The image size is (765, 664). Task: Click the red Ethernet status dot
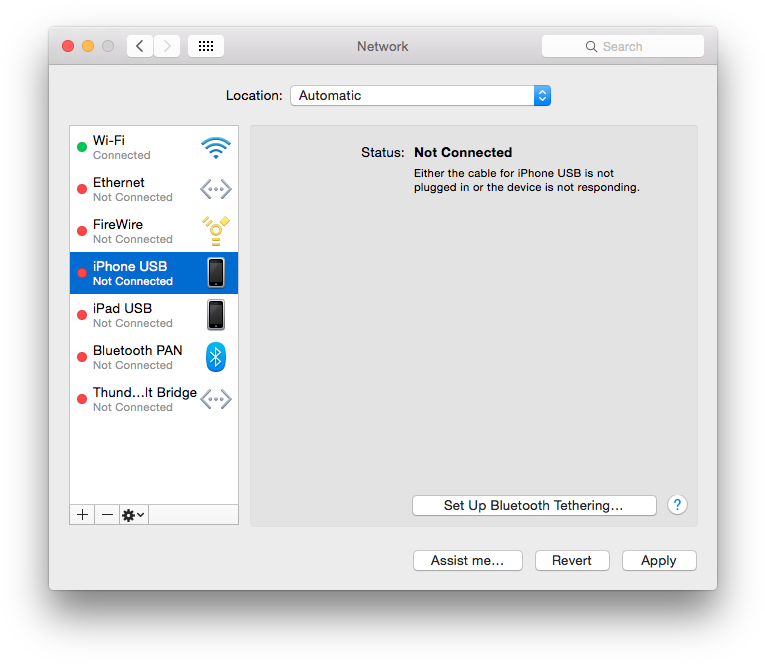(x=82, y=189)
